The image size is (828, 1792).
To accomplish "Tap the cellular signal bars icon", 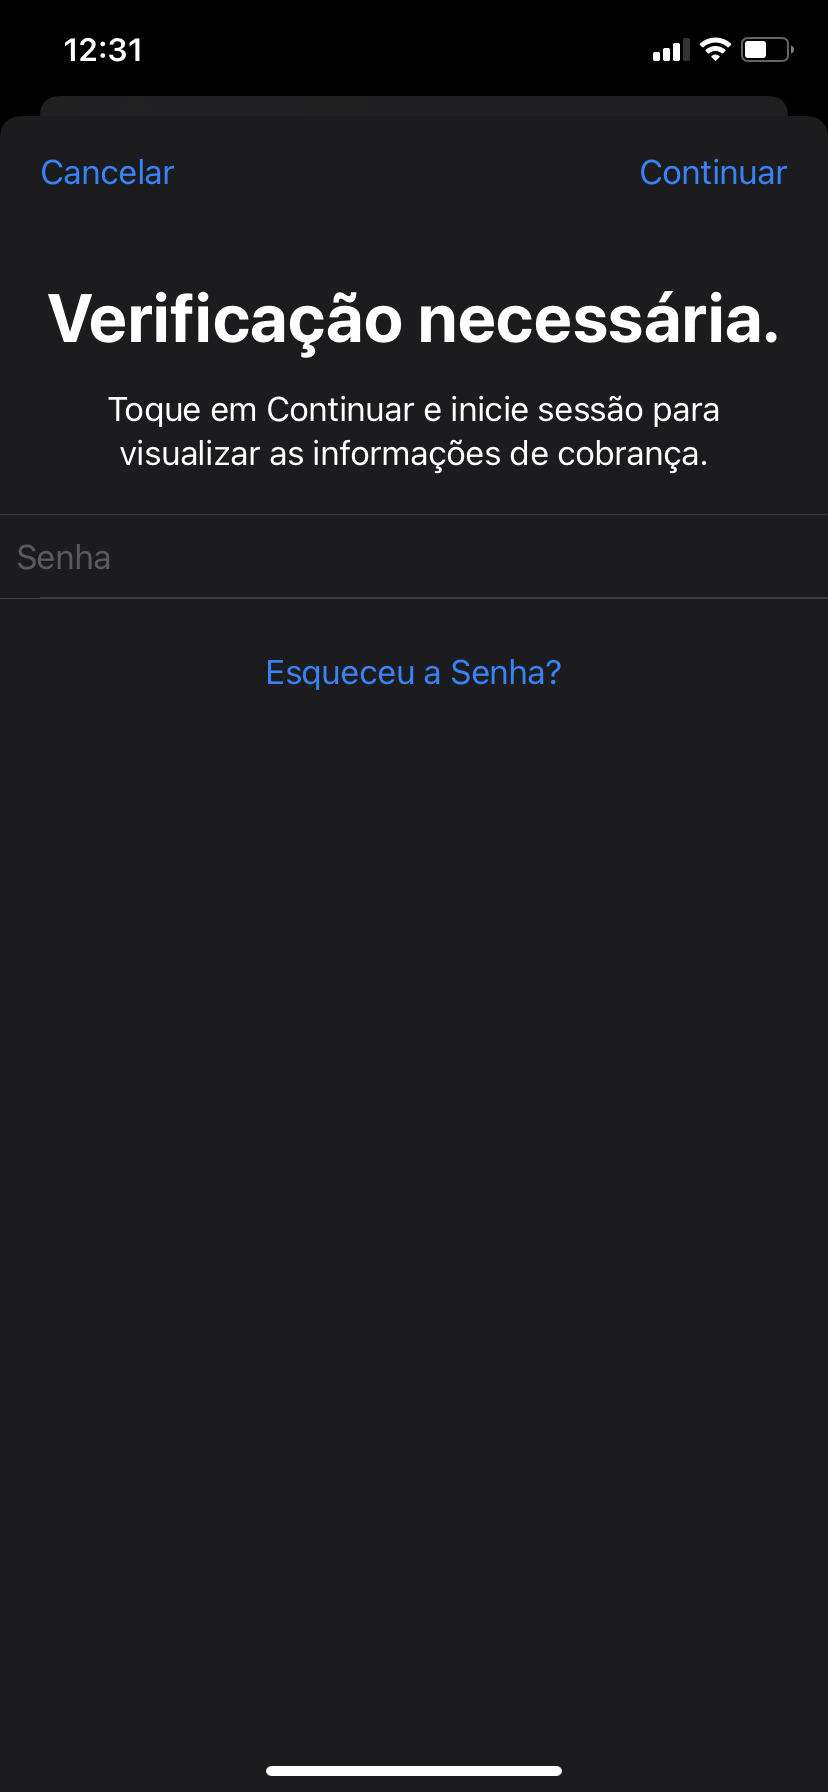I will point(671,50).
